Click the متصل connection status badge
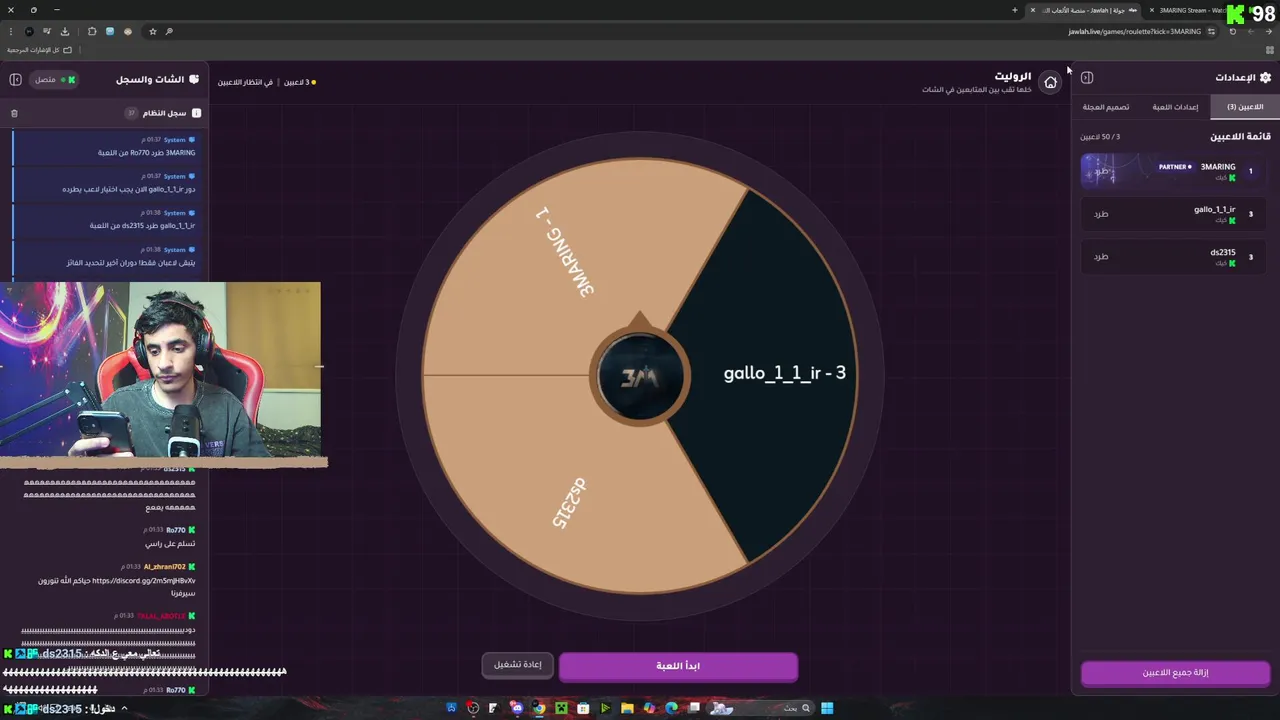Screen dimensions: 1280x720 coord(55,79)
